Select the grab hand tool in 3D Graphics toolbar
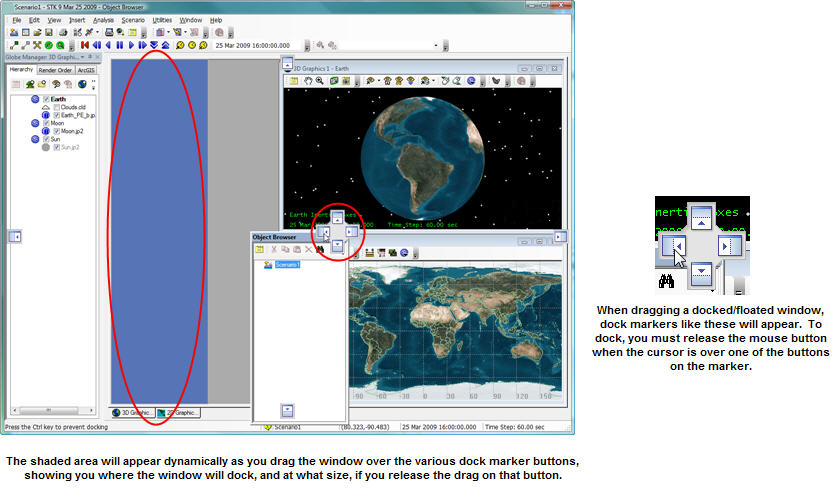 point(310,80)
